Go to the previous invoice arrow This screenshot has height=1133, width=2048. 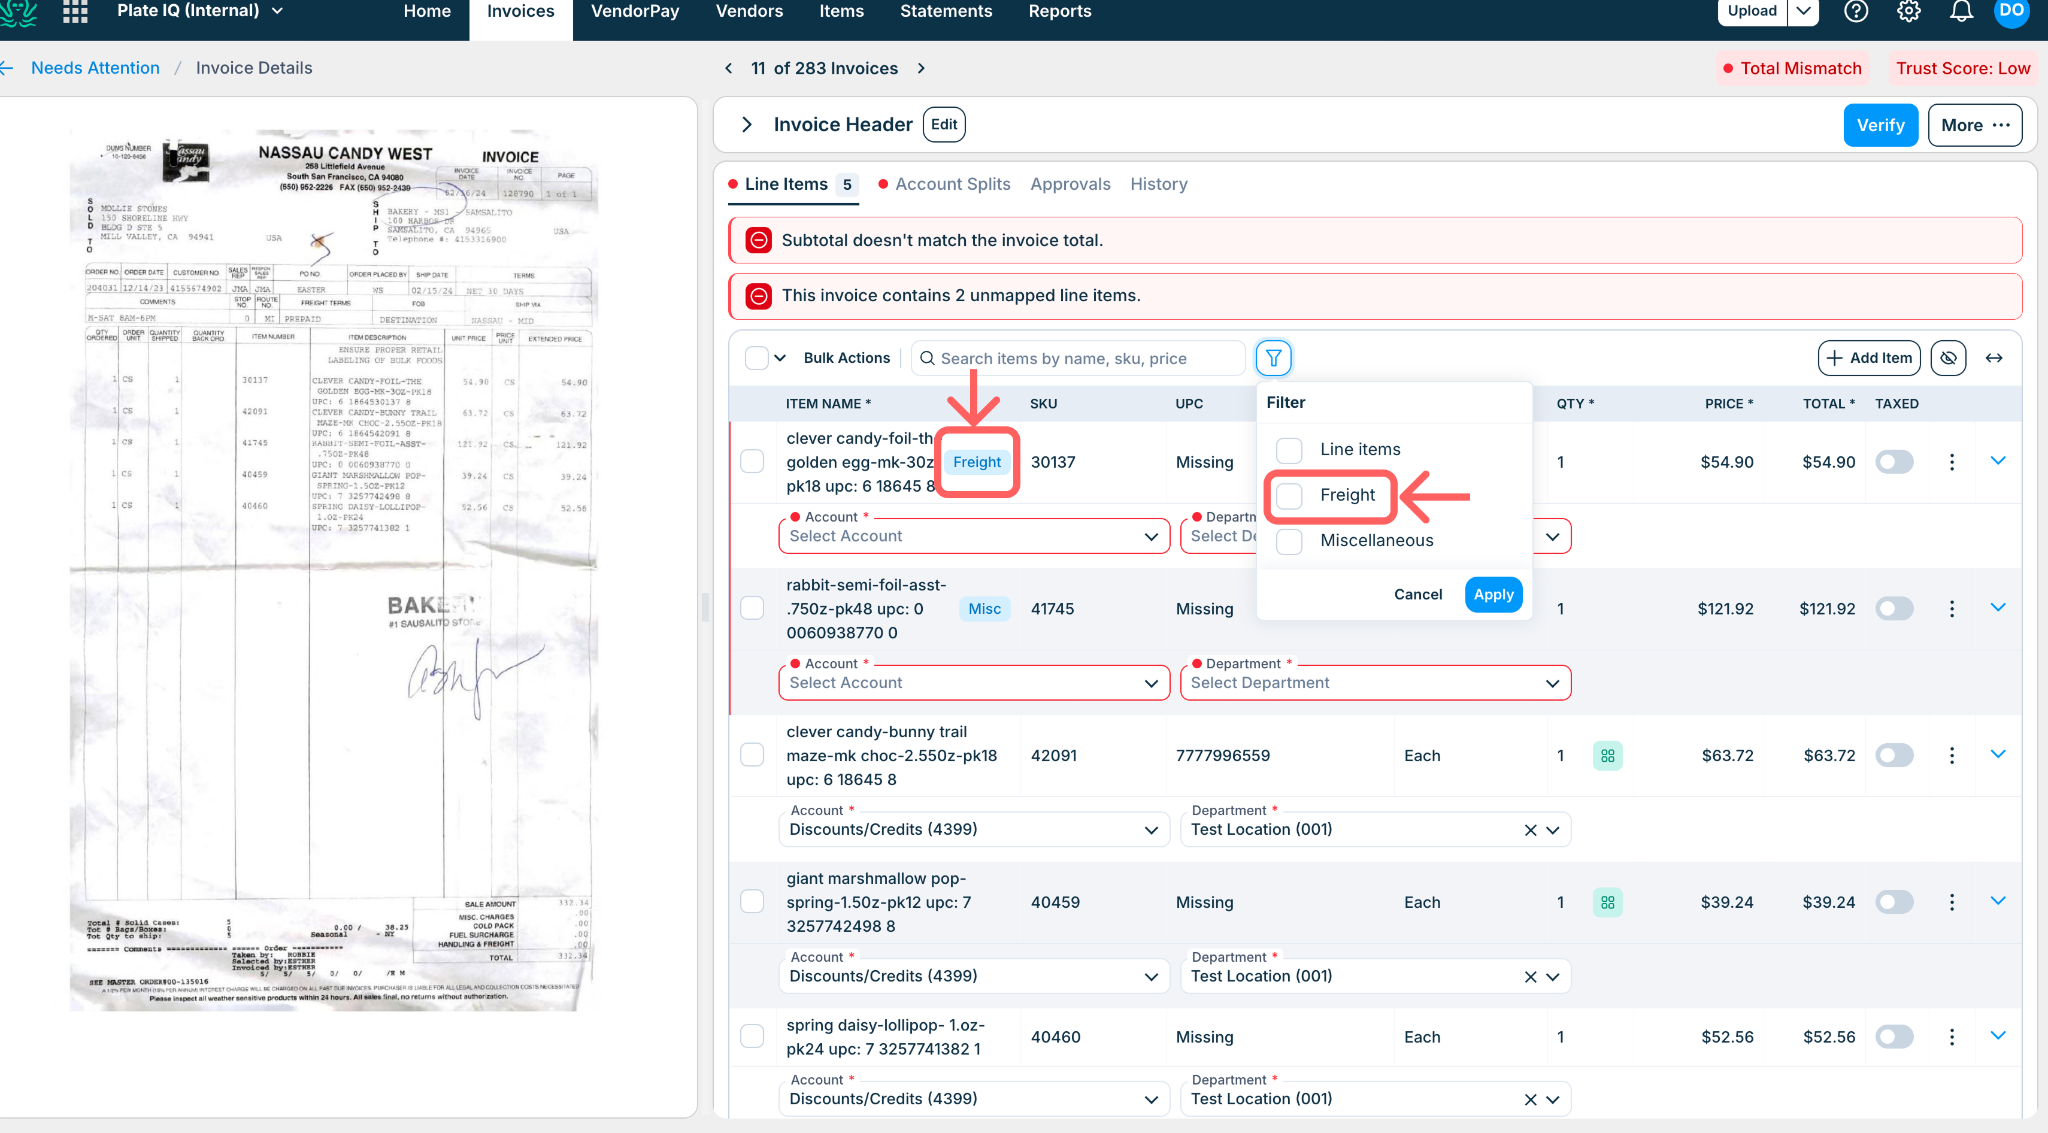(x=729, y=68)
